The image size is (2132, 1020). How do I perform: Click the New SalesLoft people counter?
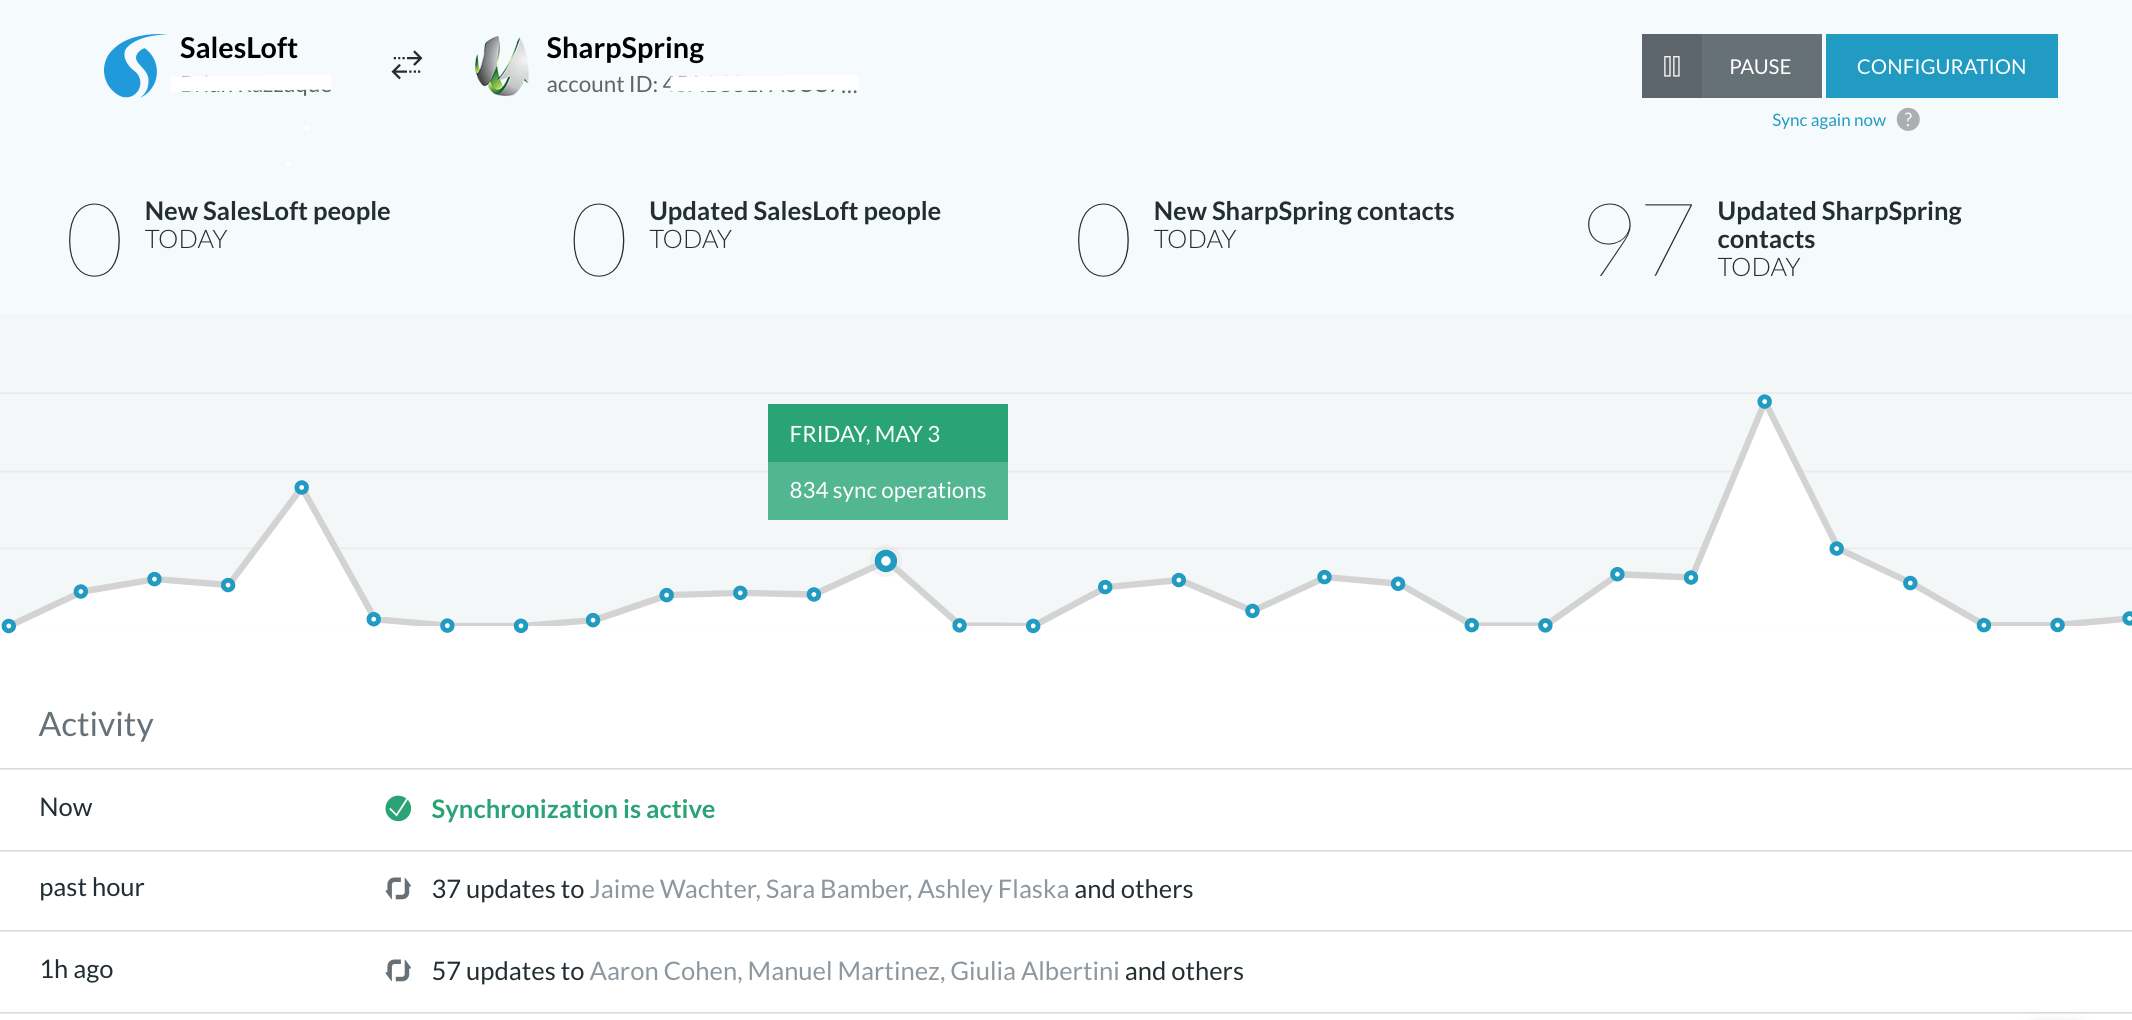click(94, 240)
